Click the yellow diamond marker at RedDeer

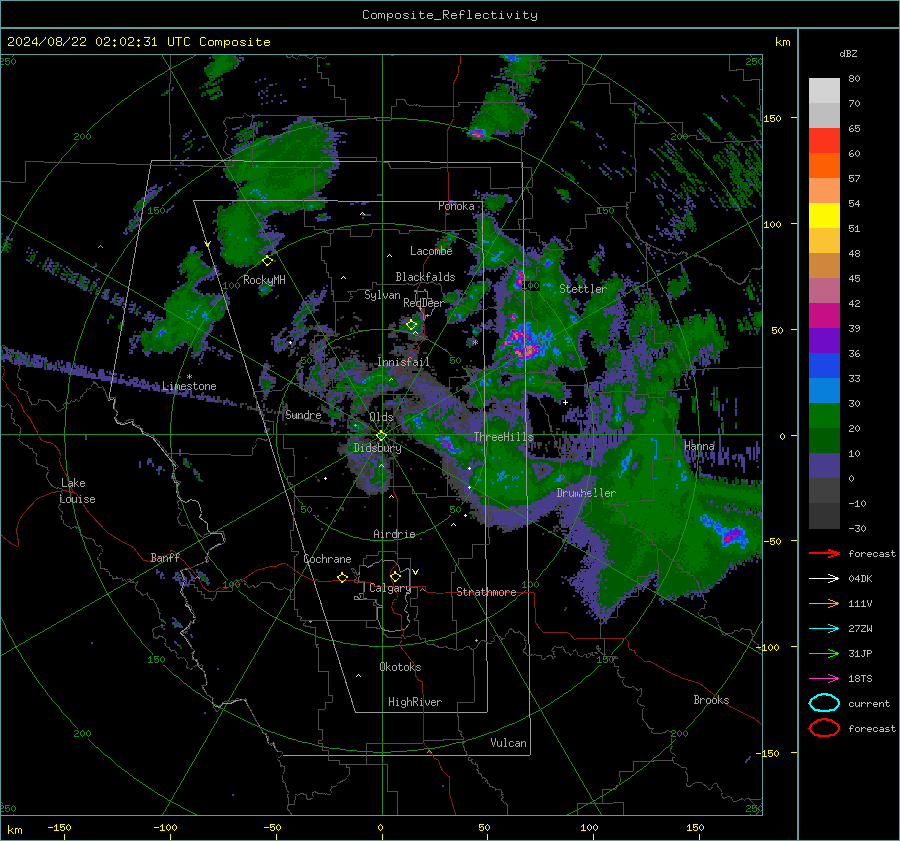coord(412,325)
